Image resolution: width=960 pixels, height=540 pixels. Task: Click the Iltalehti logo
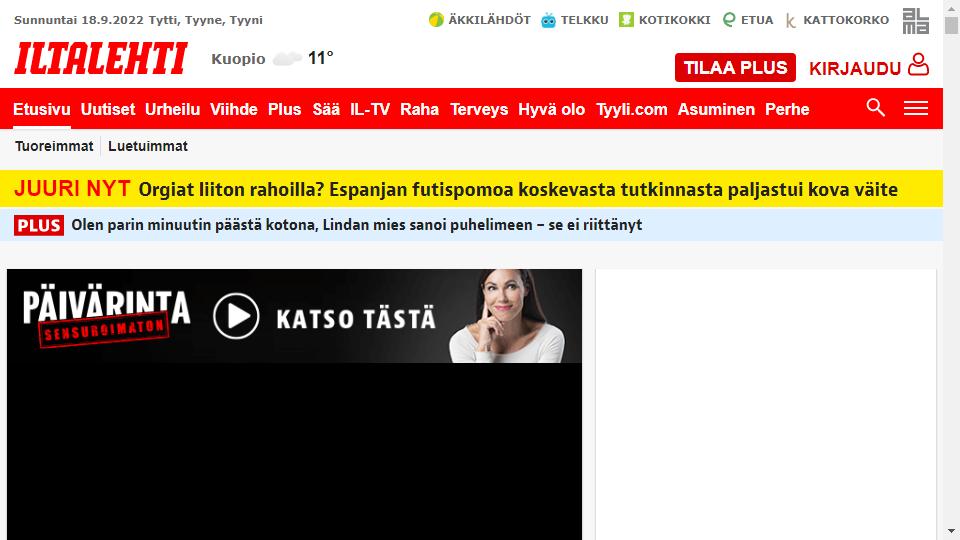pos(101,59)
